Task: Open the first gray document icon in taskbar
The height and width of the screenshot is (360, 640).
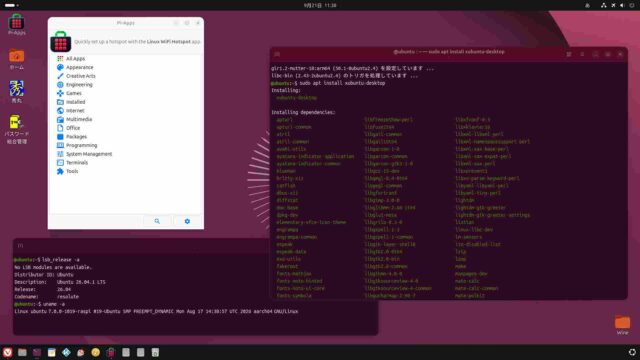Action: coord(126,352)
